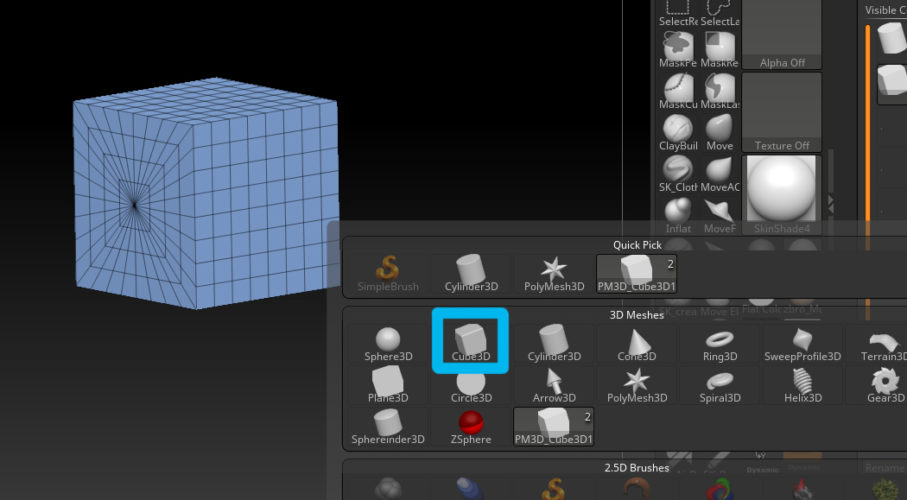Choose the Ring3D torus tool
Viewport: 907px width, 500px height.
click(x=720, y=343)
